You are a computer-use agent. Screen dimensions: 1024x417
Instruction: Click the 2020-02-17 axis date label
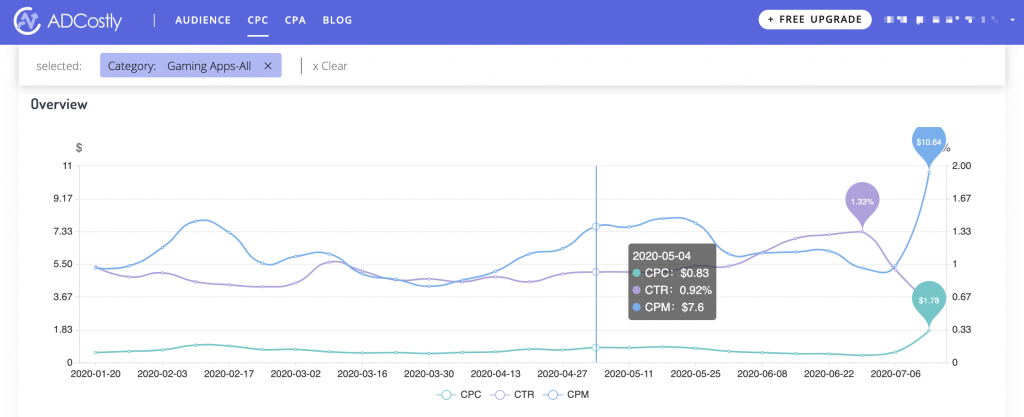tap(229, 375)
